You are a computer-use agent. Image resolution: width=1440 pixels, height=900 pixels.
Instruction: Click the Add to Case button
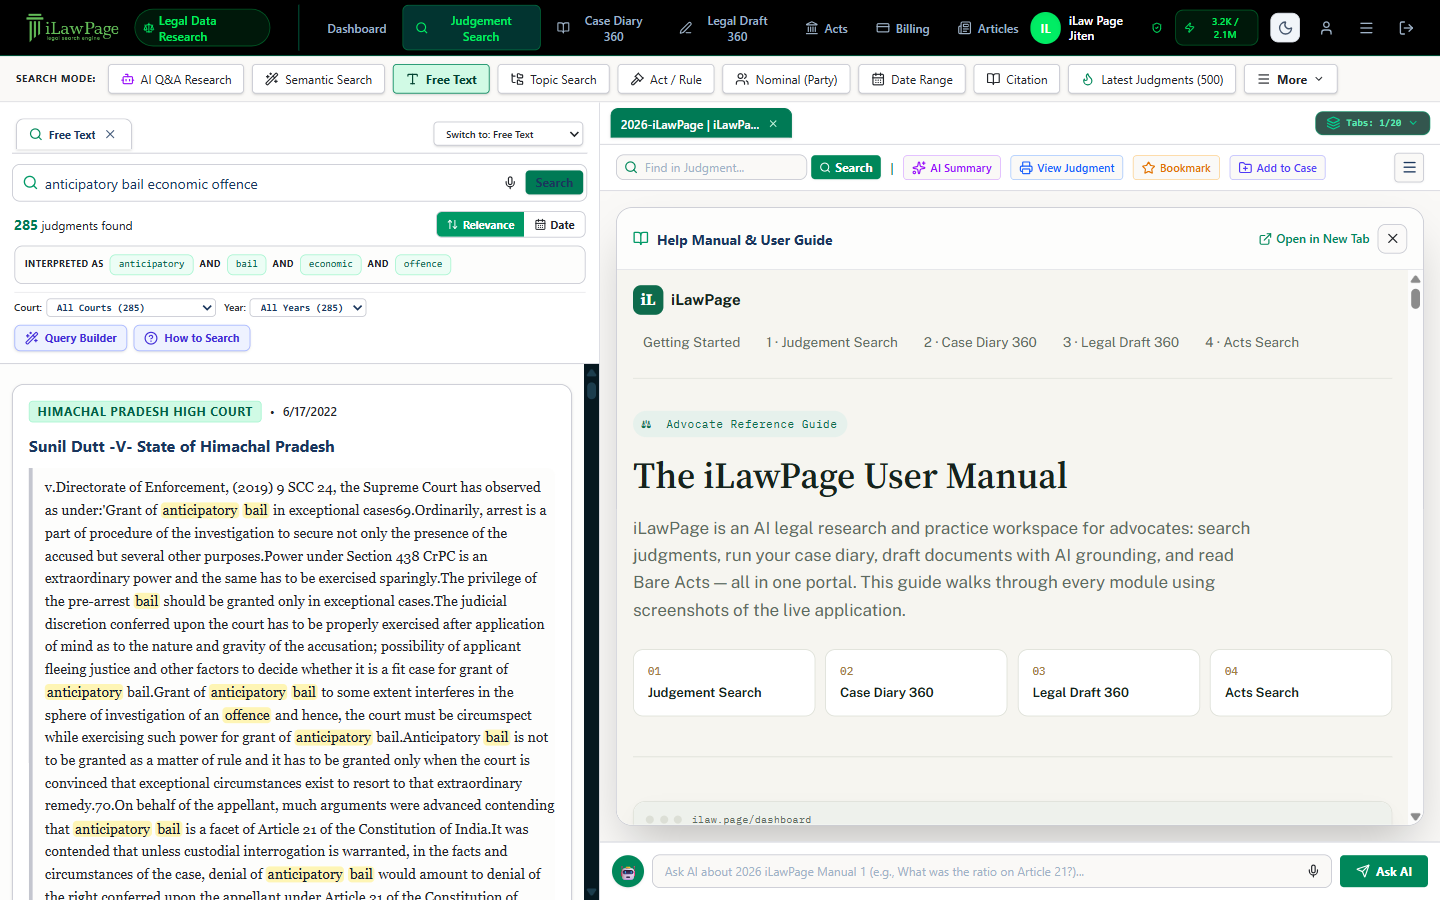1277,168
